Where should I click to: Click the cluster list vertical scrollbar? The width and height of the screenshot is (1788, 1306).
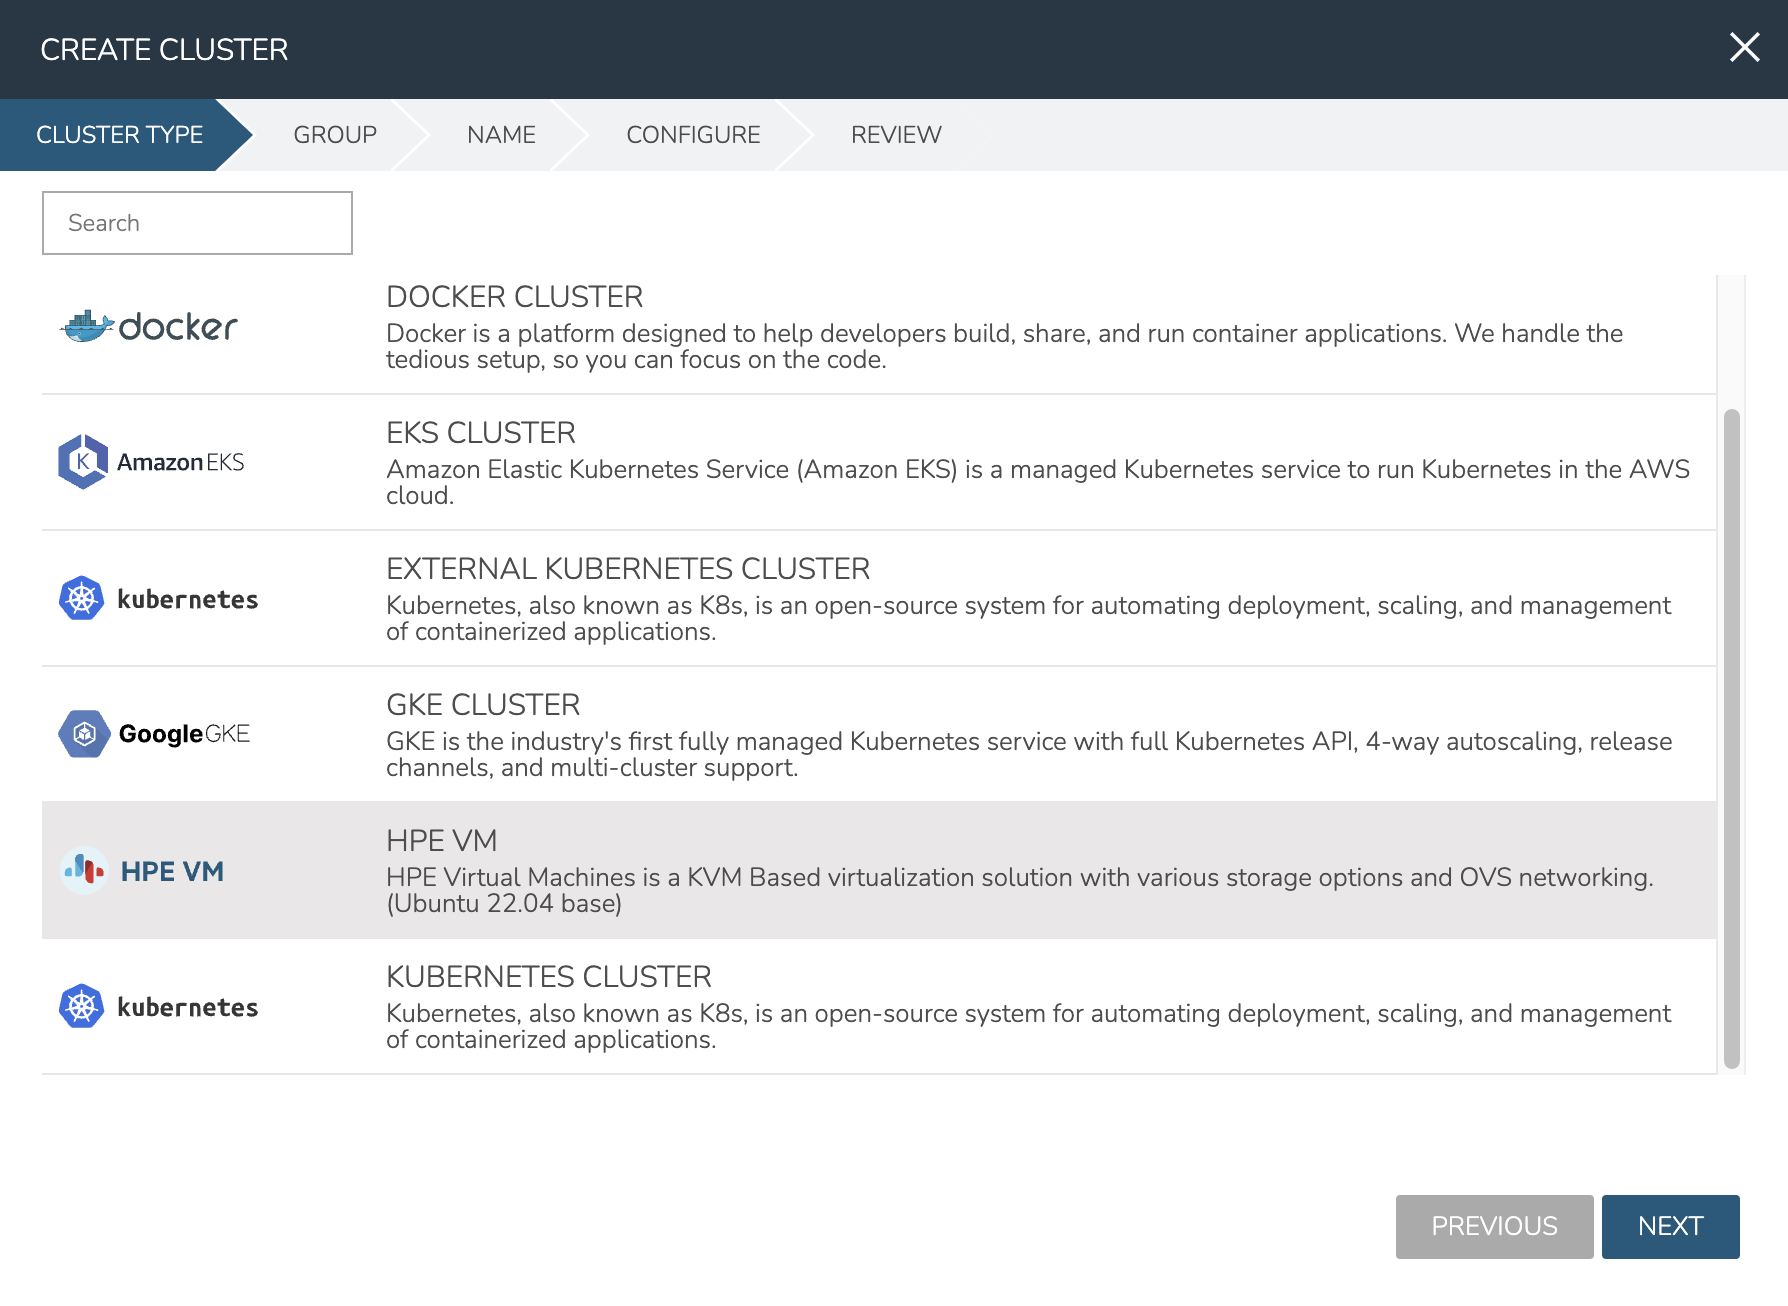[1731, 738]
